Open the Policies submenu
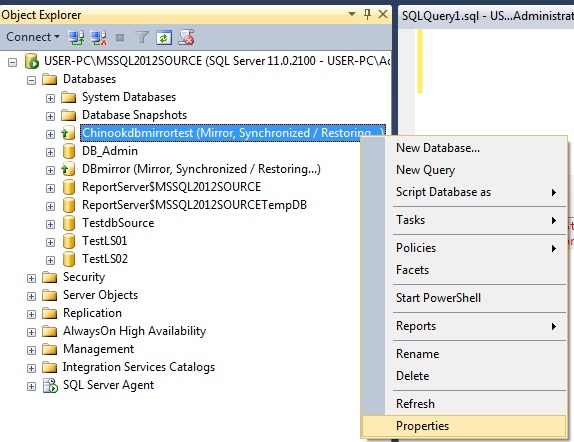 coord(463,248)
